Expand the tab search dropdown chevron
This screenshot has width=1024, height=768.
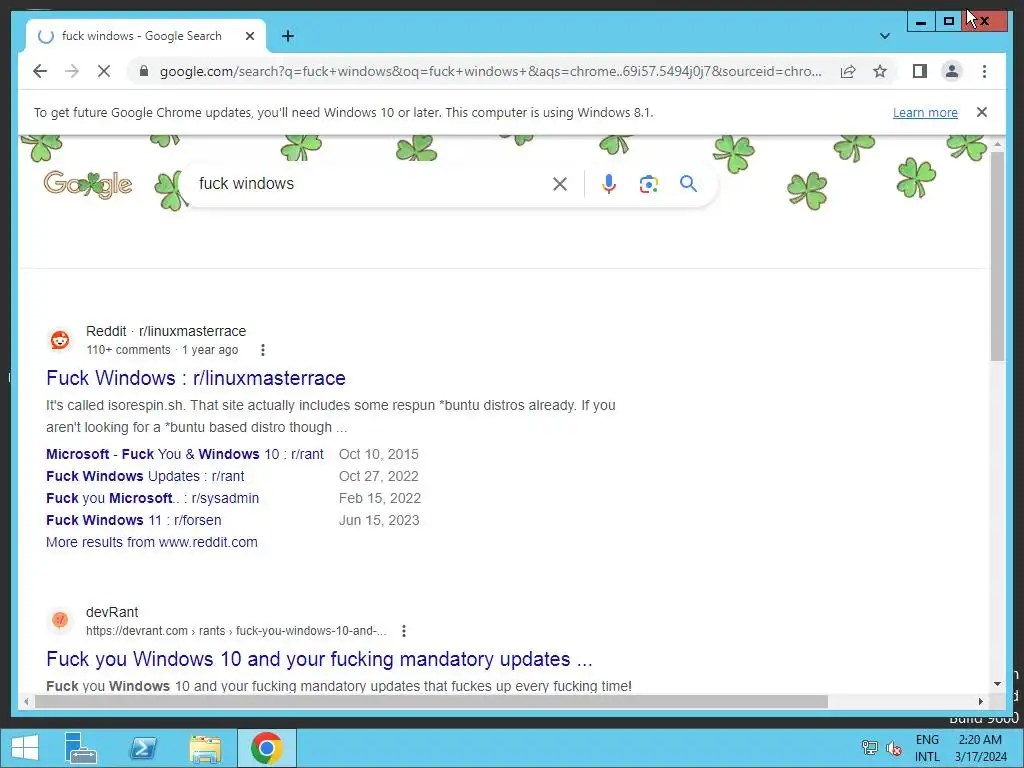885,36
